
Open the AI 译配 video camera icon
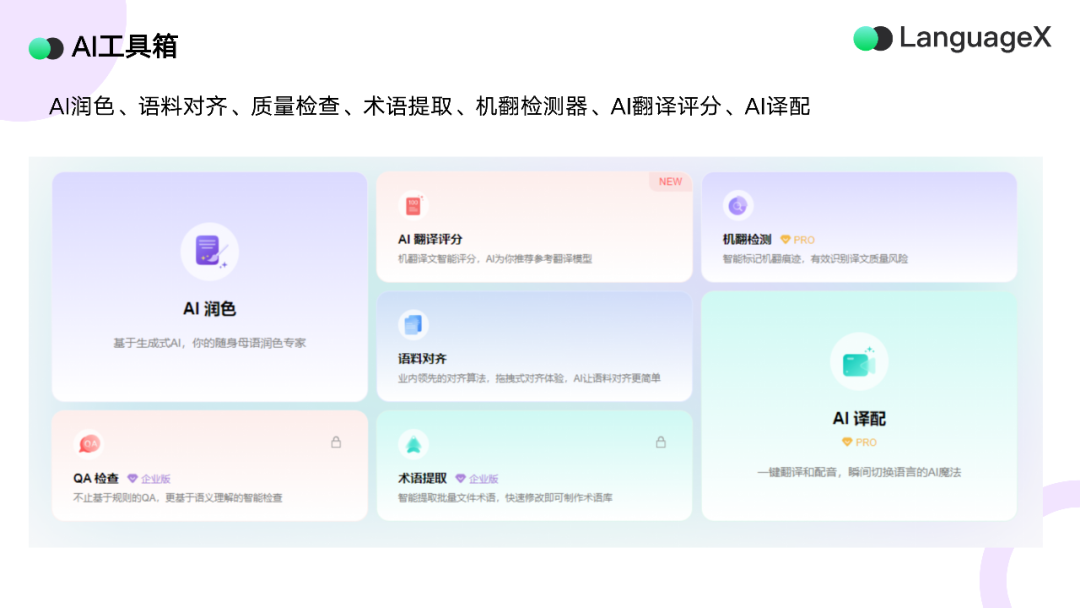[858, 362]
